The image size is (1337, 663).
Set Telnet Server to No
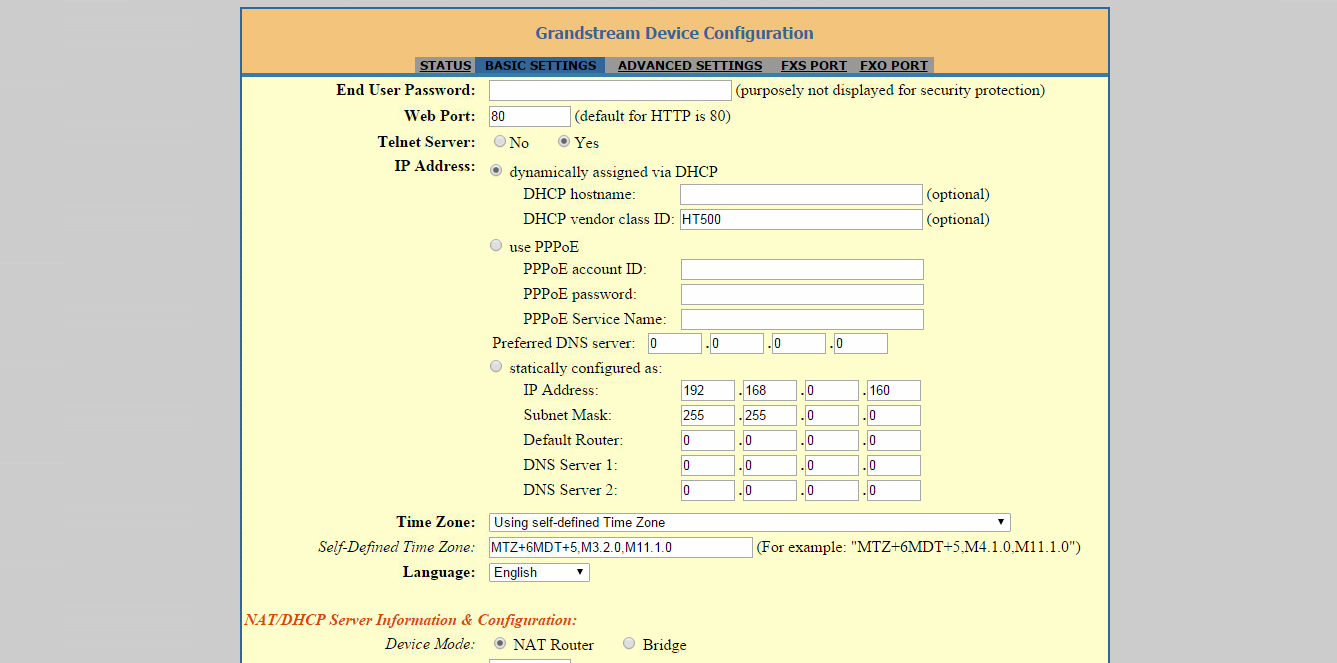[x=500, y=142]
